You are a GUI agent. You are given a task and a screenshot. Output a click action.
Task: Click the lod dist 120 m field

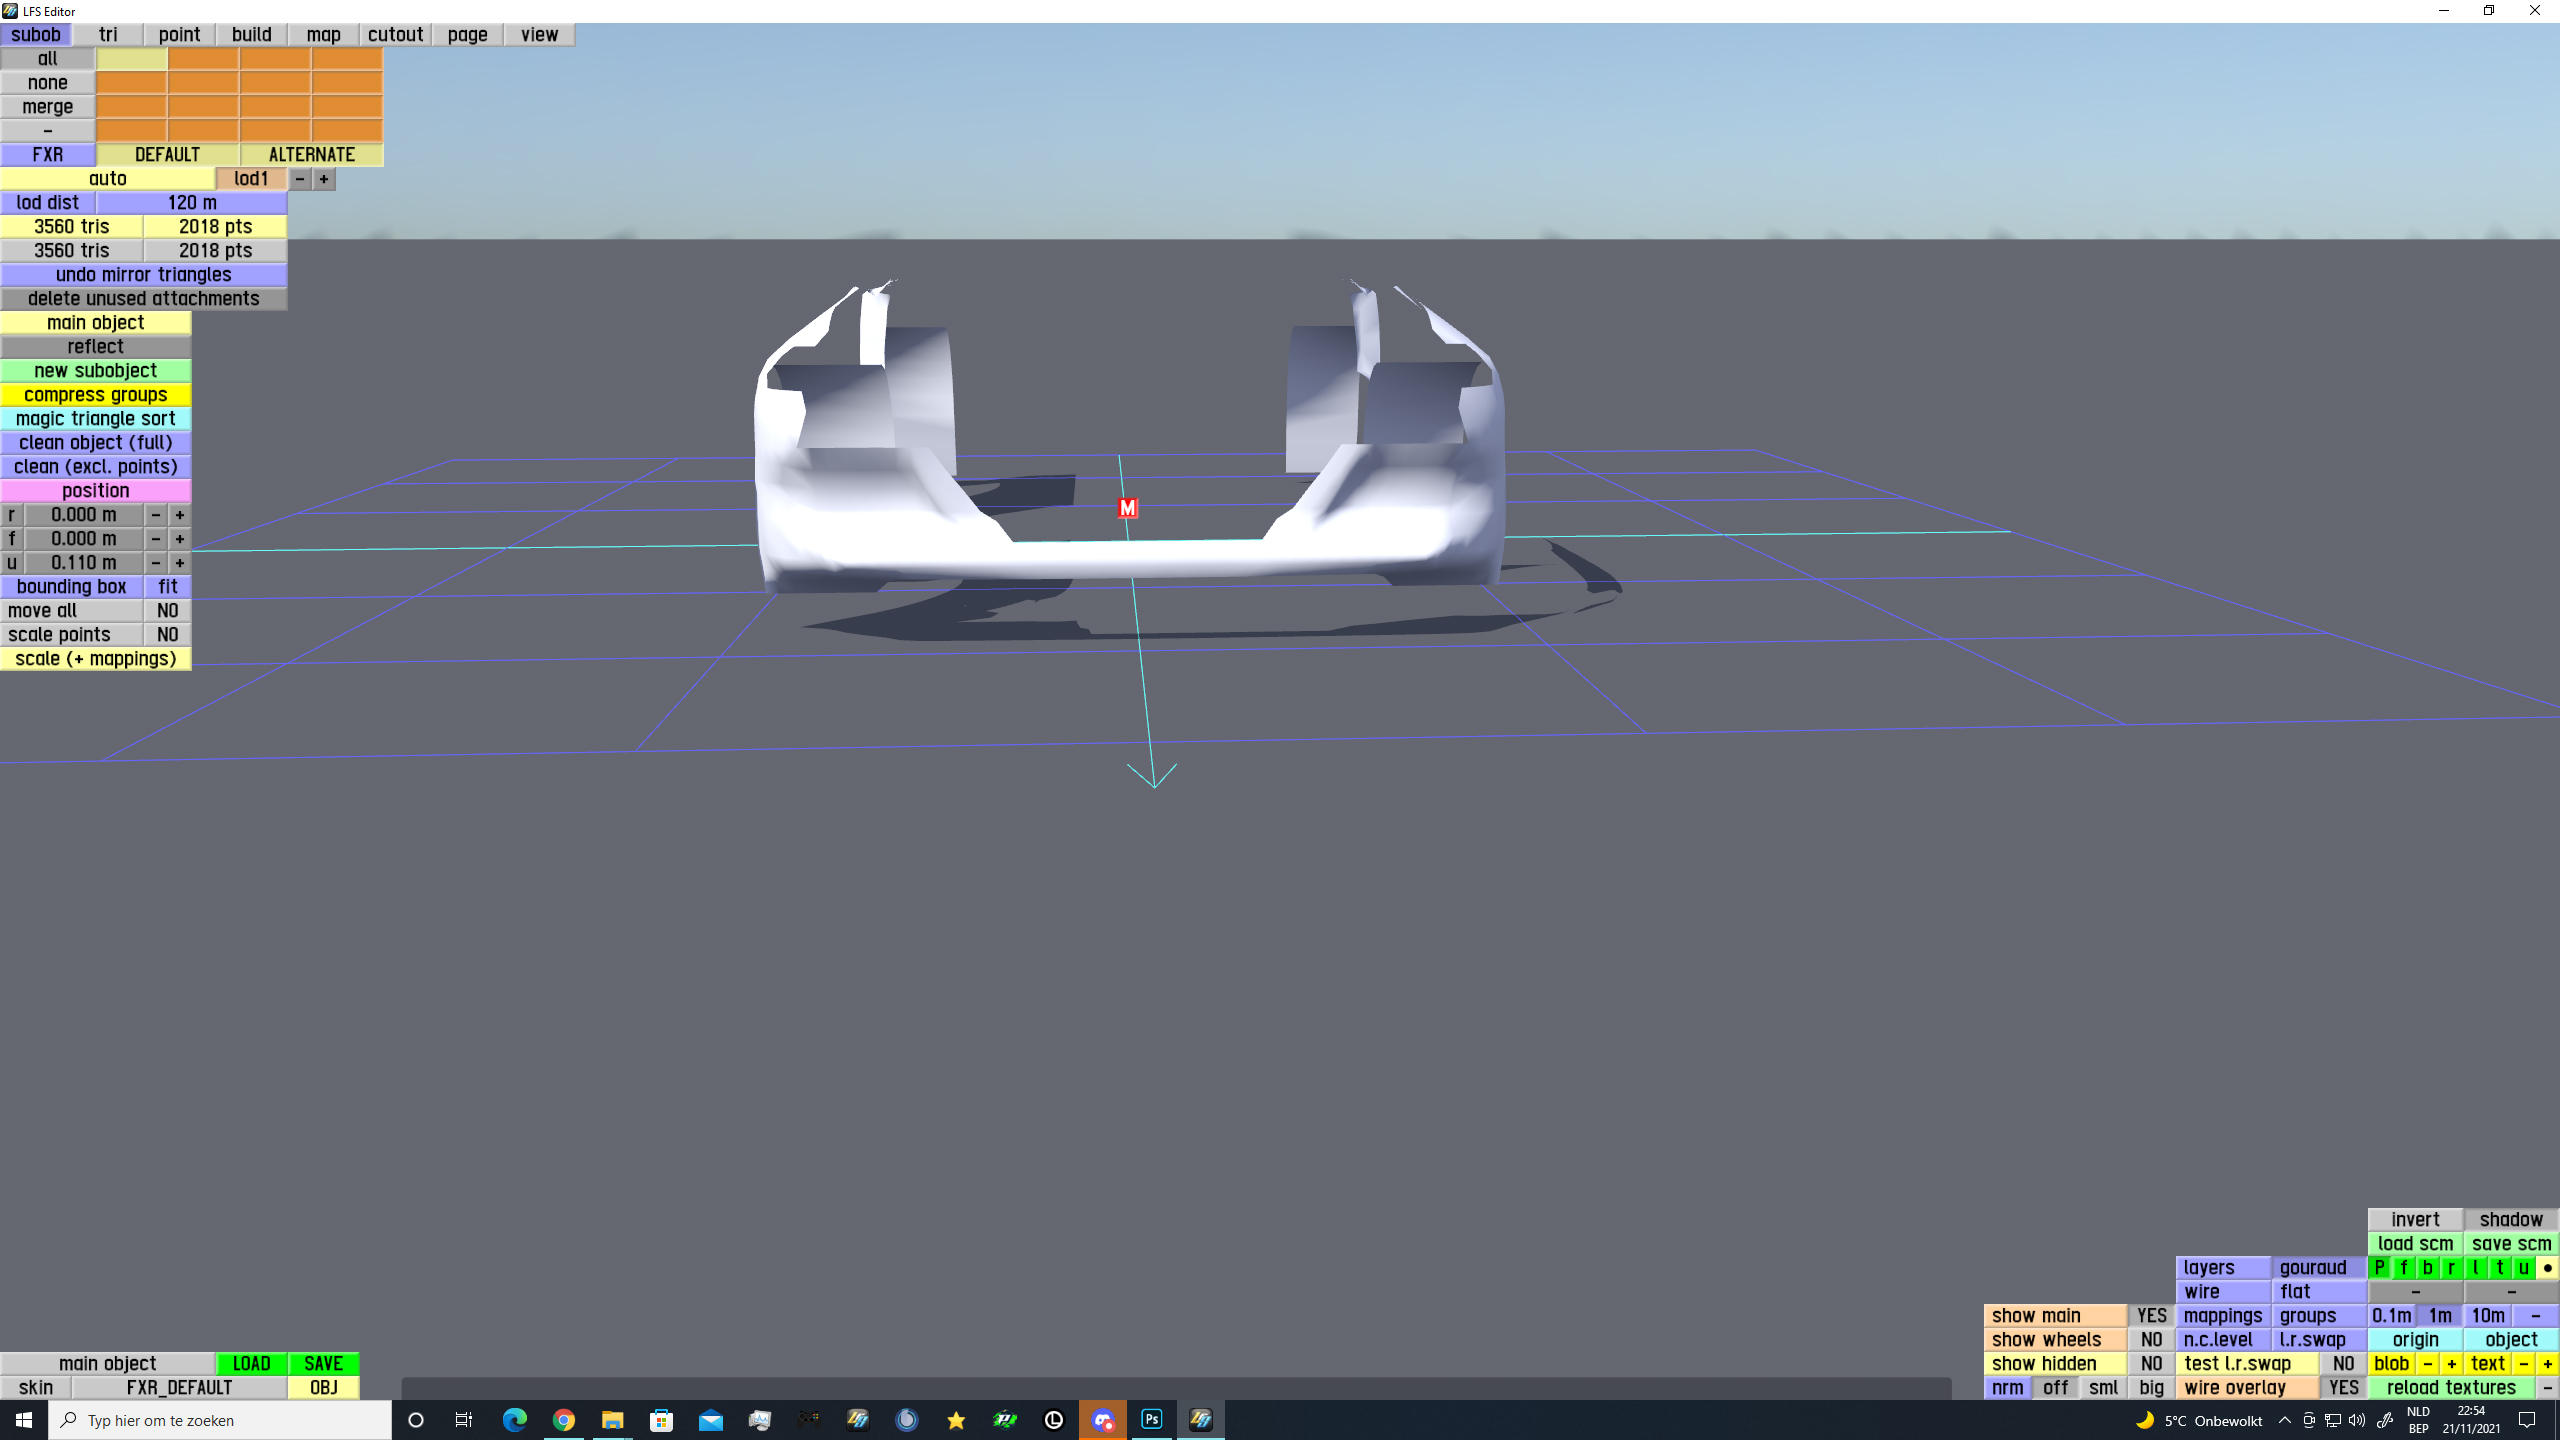point(192,203)
